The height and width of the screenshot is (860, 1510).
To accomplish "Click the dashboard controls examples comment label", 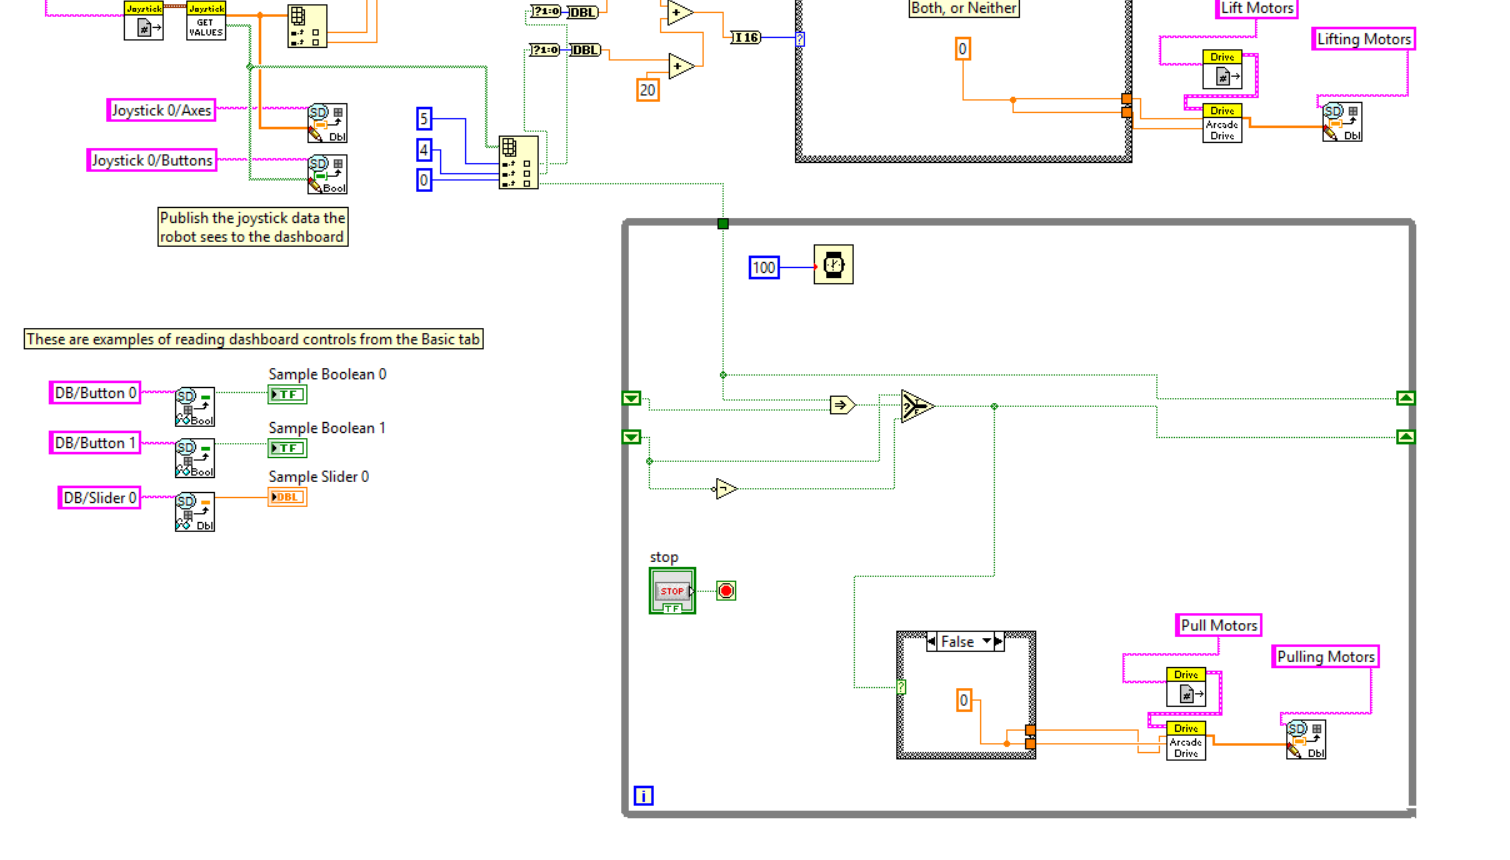I will 254,339.
